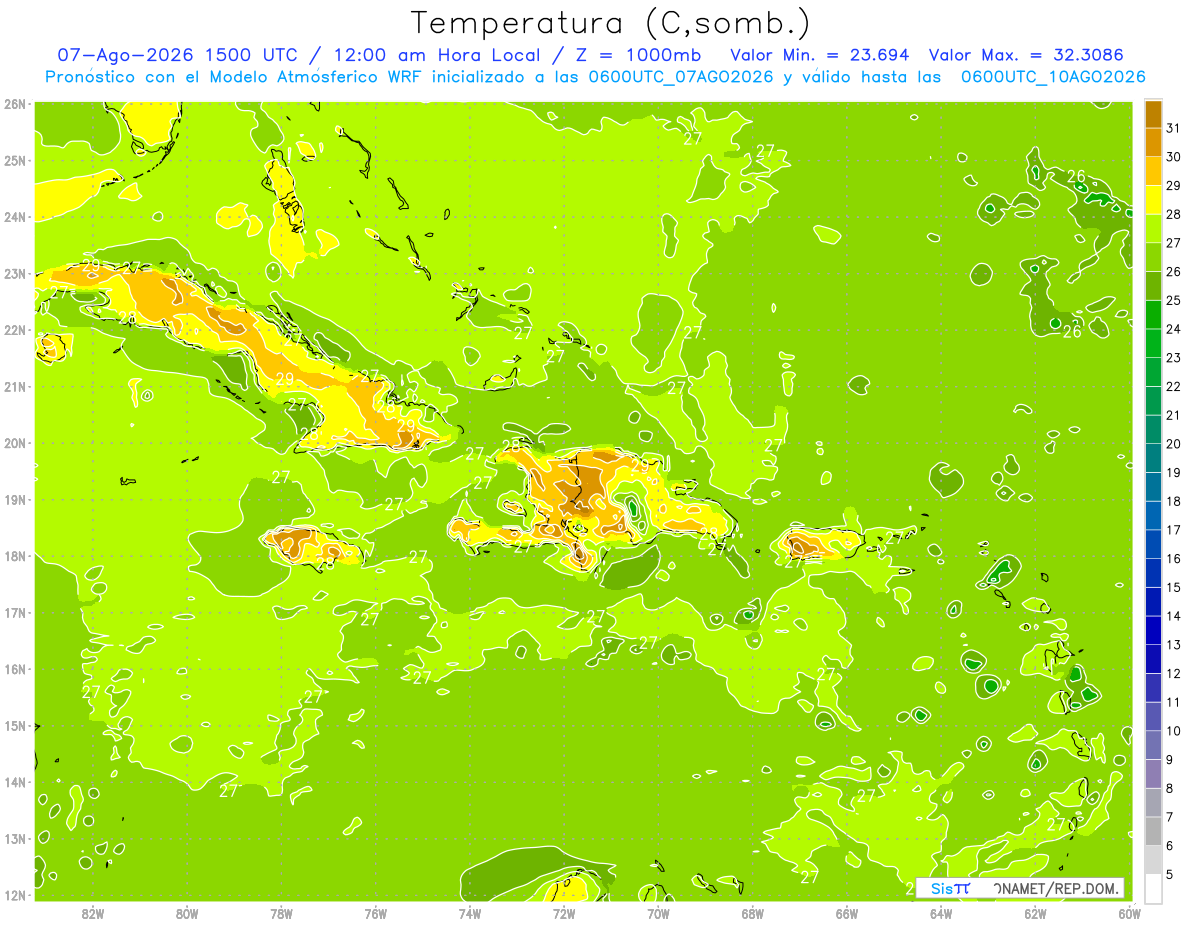Click the 80W longitude label
Viewport: 1200px width, 927px height.
pyautogui.click(x=187, y=913)
